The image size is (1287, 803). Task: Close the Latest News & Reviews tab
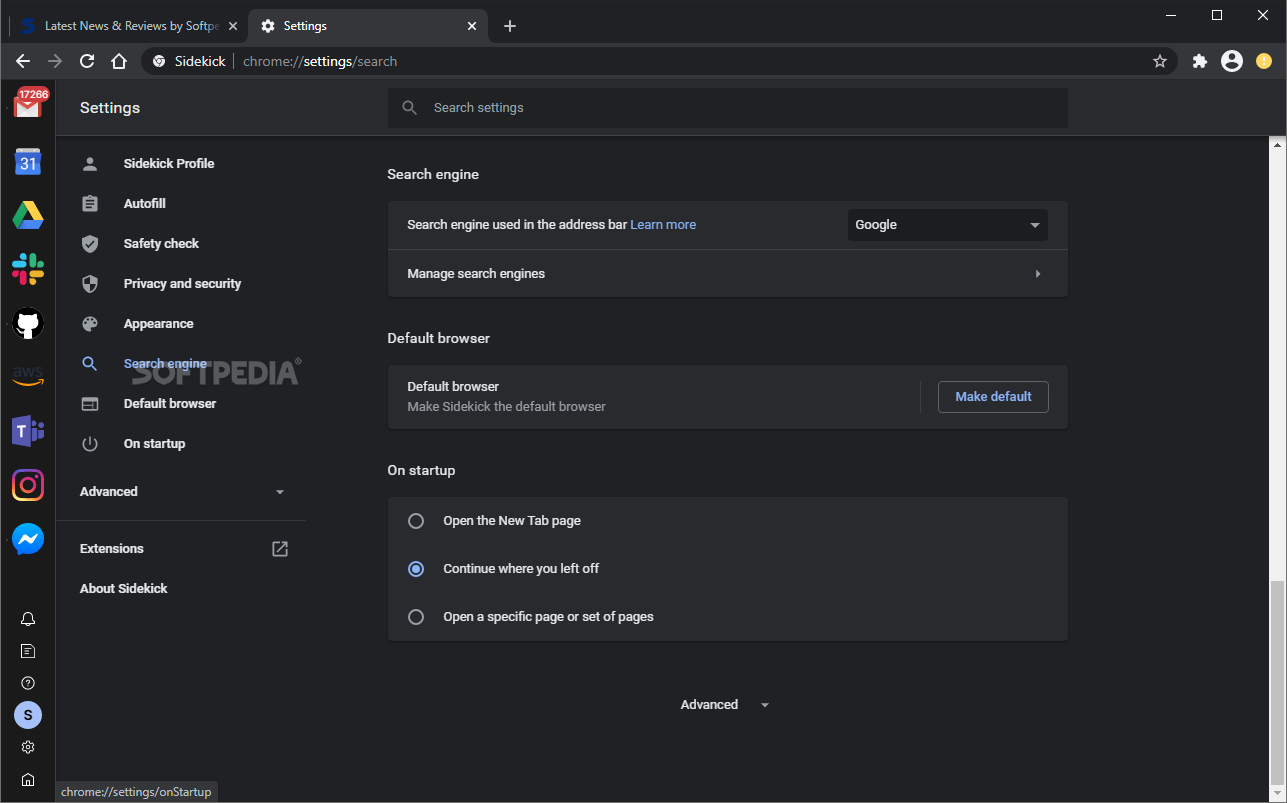click(x=233, y=26)
